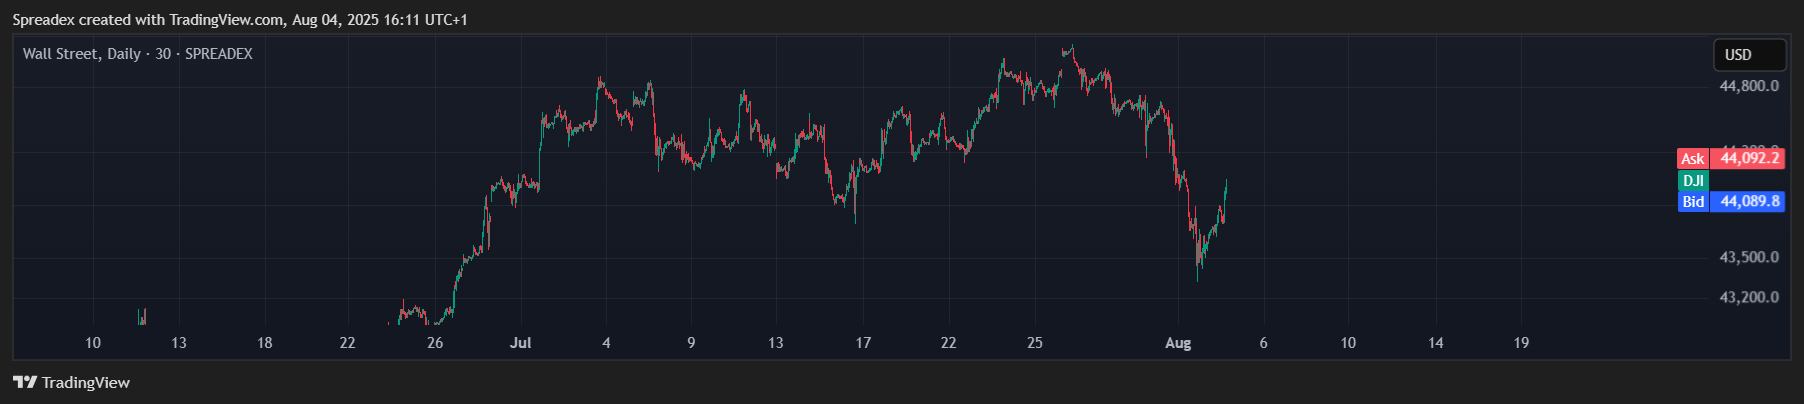Click the 43,200.0 price axis label
This screenshot has width=1804, height=404.
click(1749, 297)
